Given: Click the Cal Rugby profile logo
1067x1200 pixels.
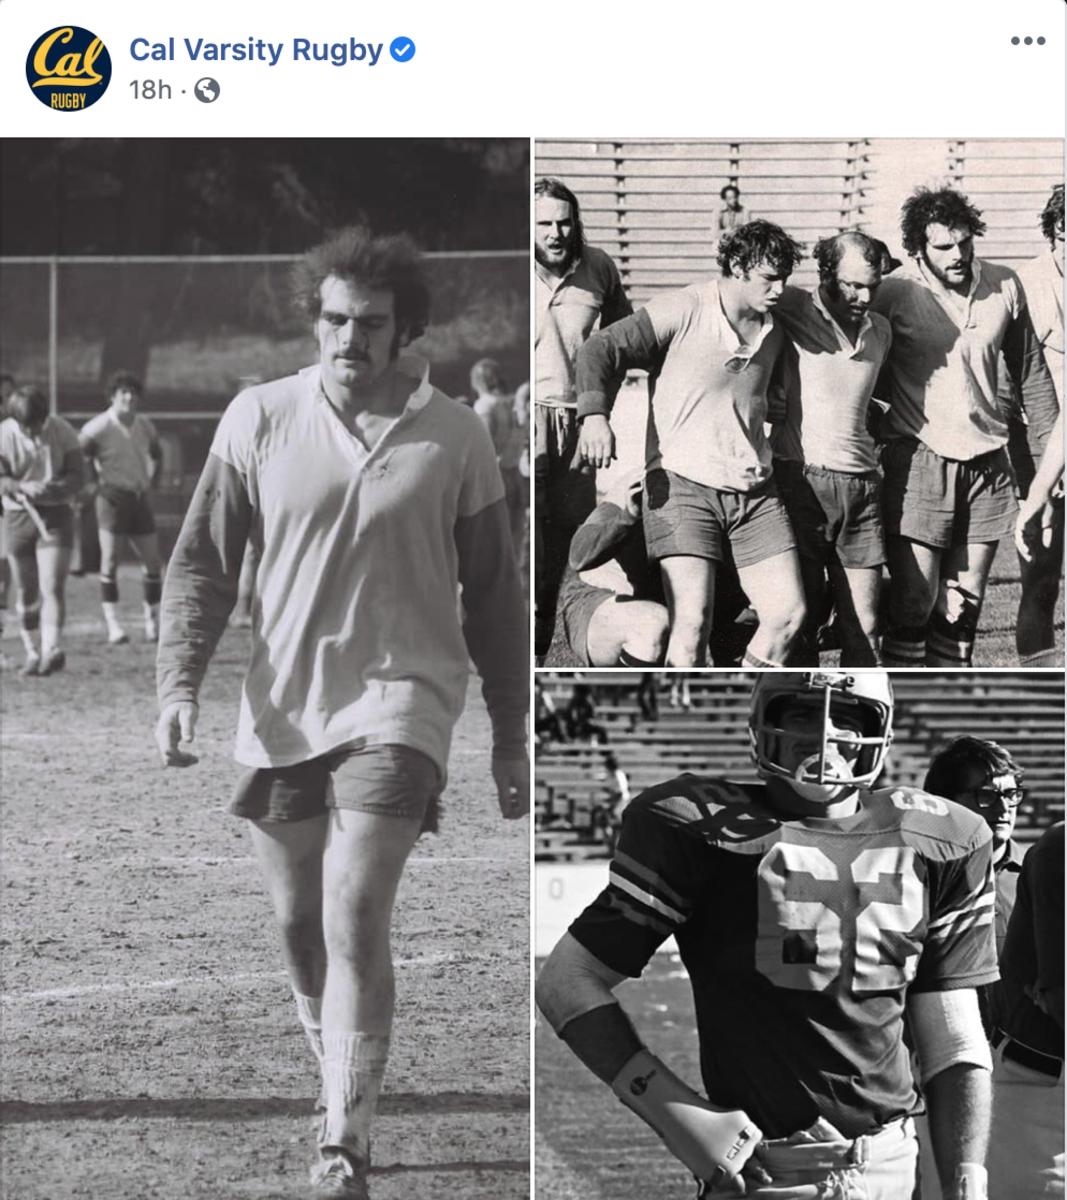Looking at the screenshot, I should point(68,68).
